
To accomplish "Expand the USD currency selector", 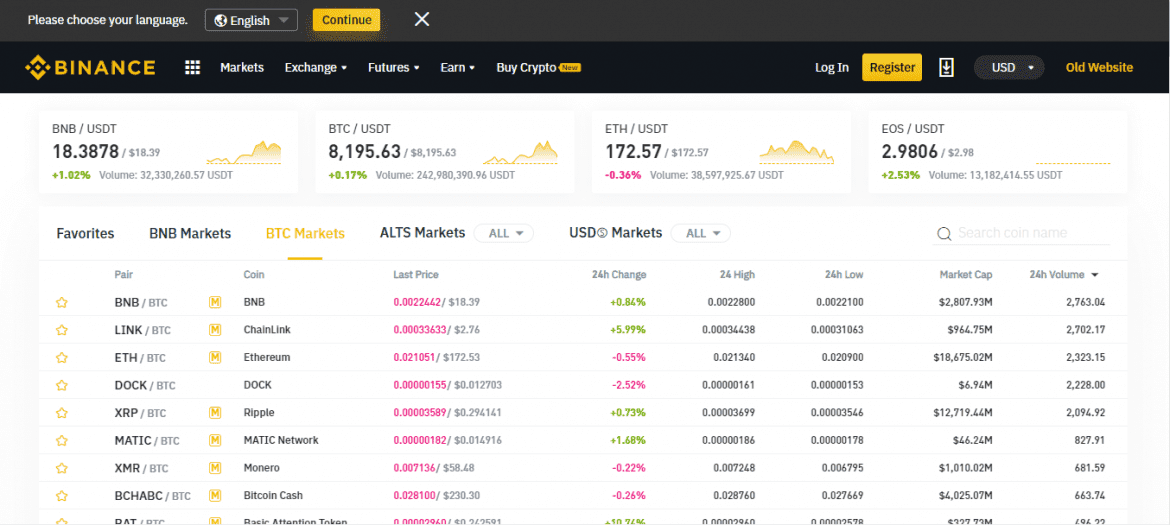I will point(1008,68).
